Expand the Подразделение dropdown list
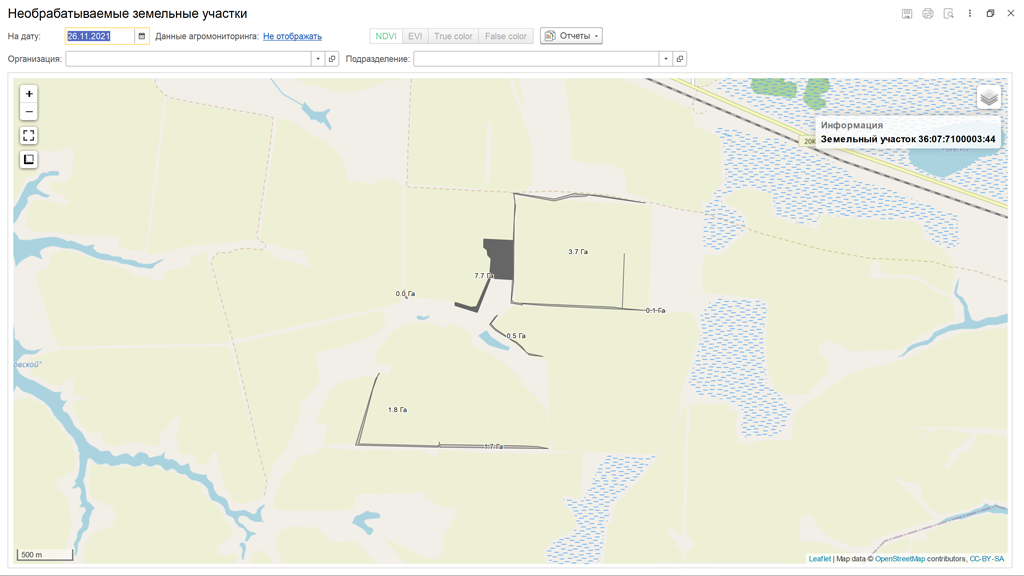The image size is (1024, 576). tap(666, 59)
